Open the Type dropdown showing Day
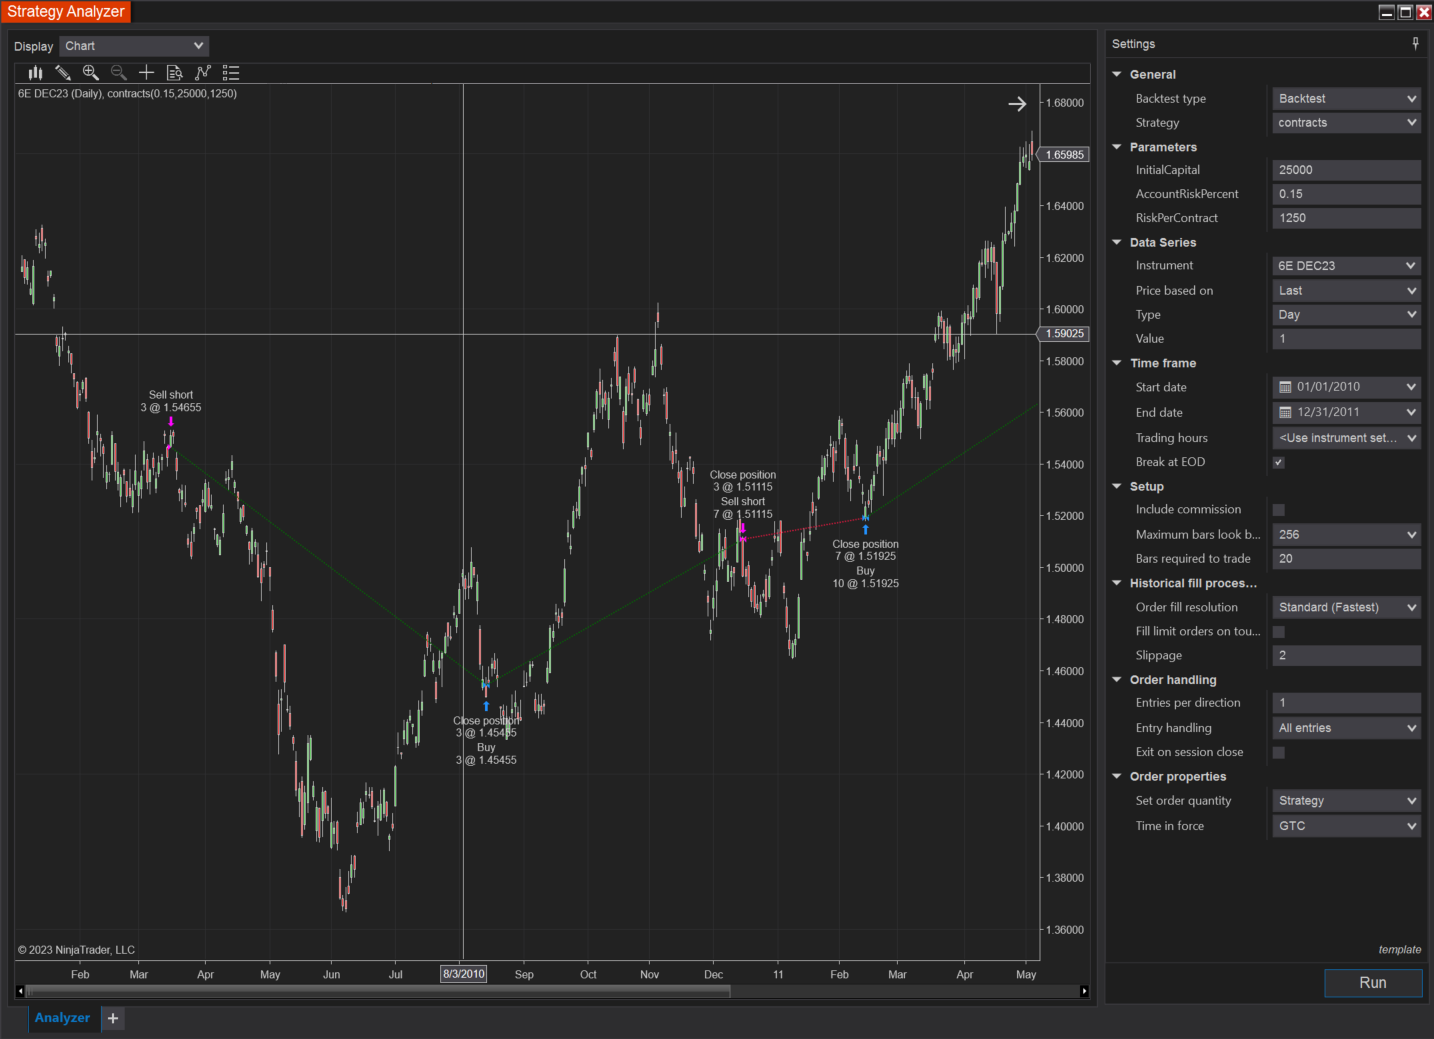 coord(1346,315)
